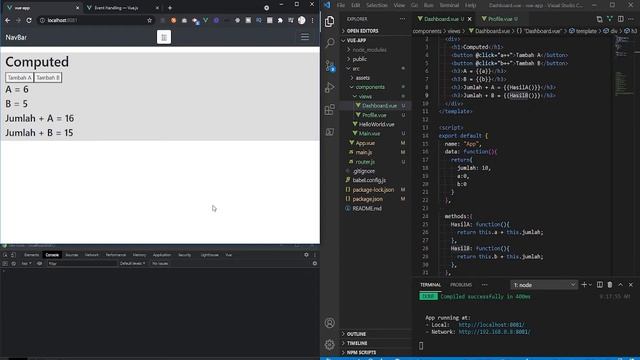Open the DevTools console context 'top' dropdown
The image size is (640, 360).
point(26,264)
